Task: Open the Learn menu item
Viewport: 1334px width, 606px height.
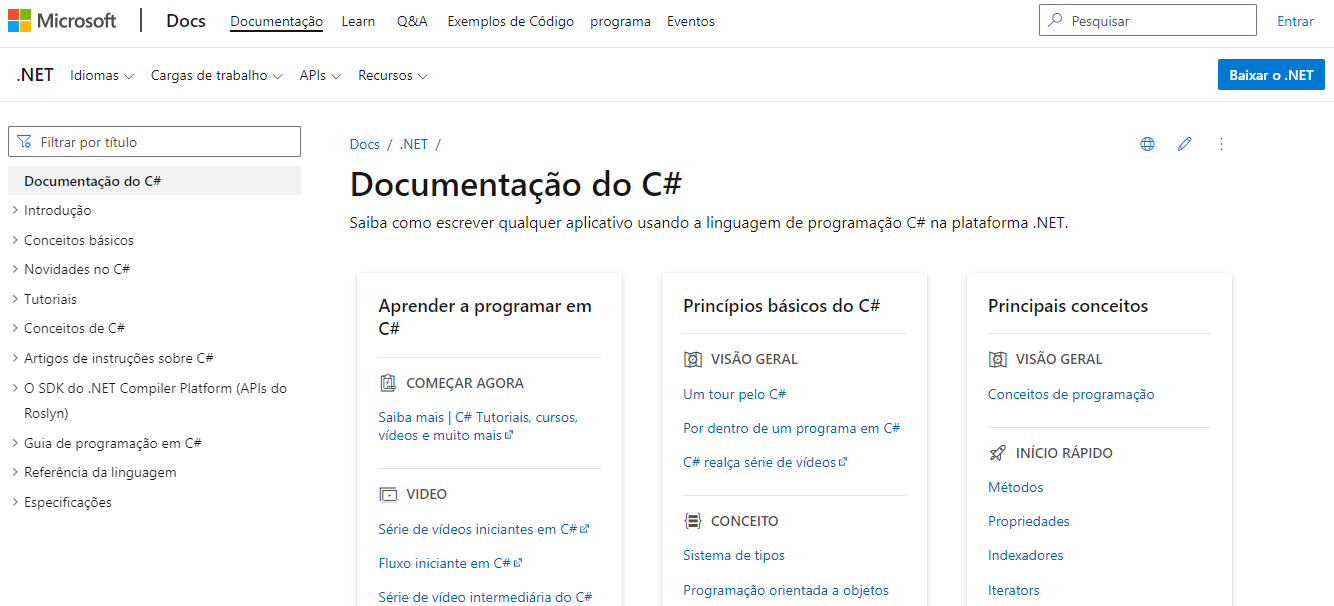Action: (x=358, y=20)
